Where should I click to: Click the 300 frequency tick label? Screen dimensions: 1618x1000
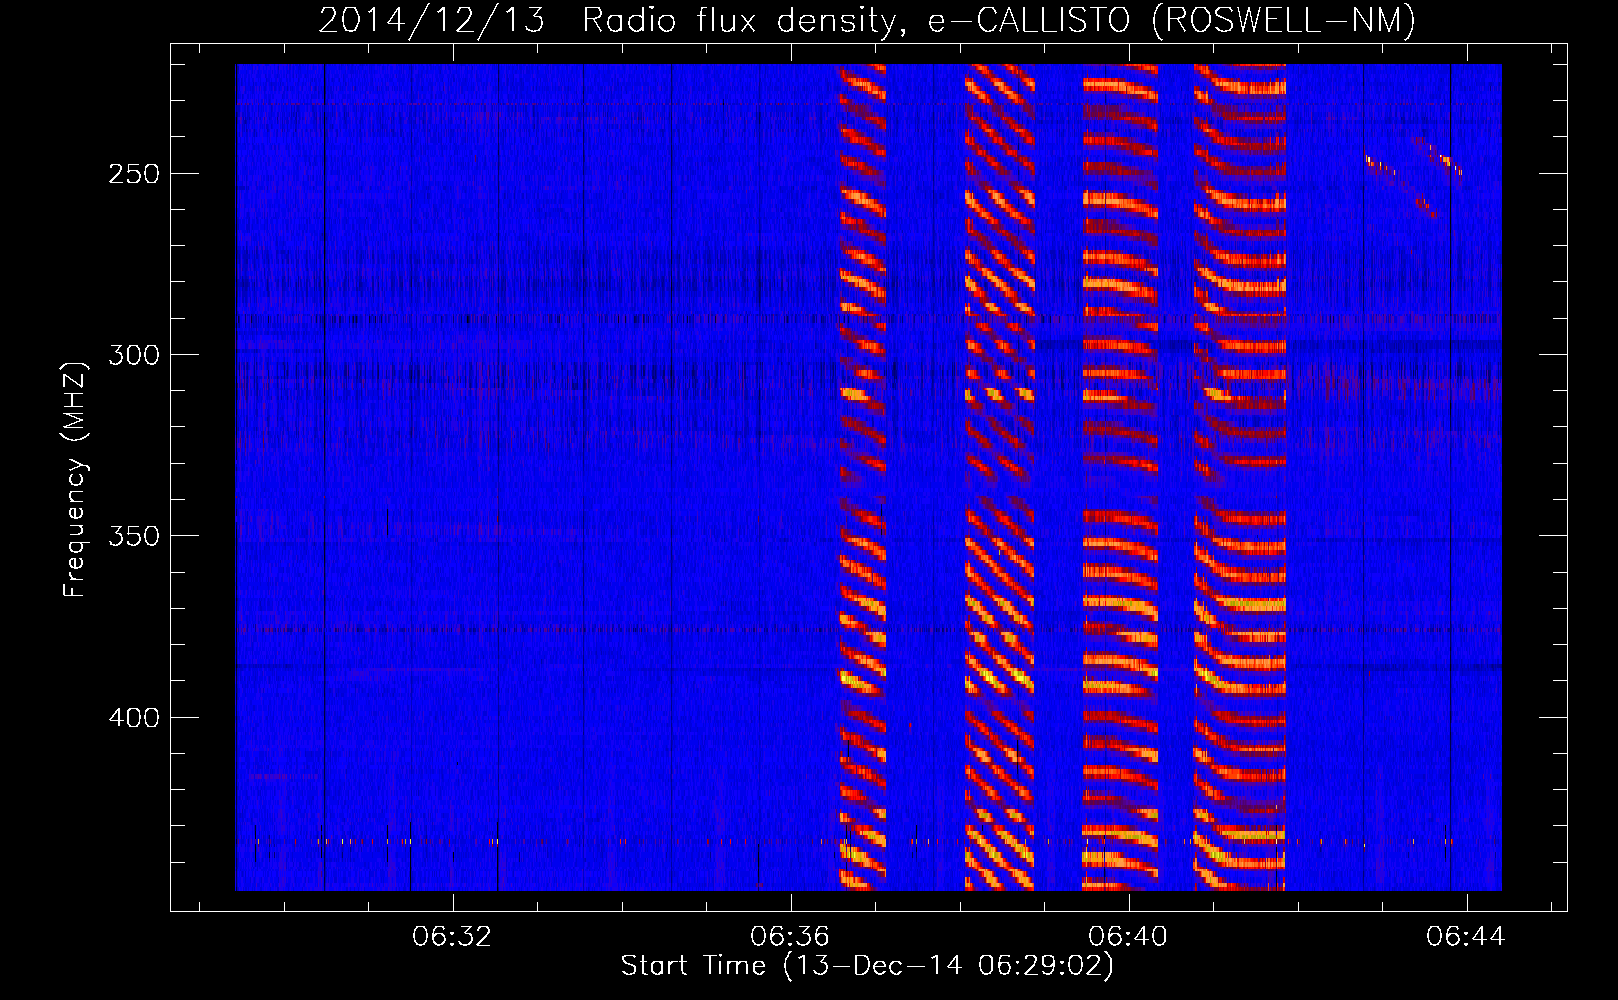(134, 355)
